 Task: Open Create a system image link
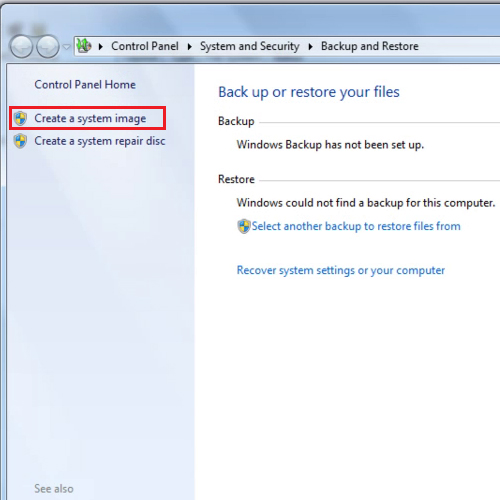[90, 119]
